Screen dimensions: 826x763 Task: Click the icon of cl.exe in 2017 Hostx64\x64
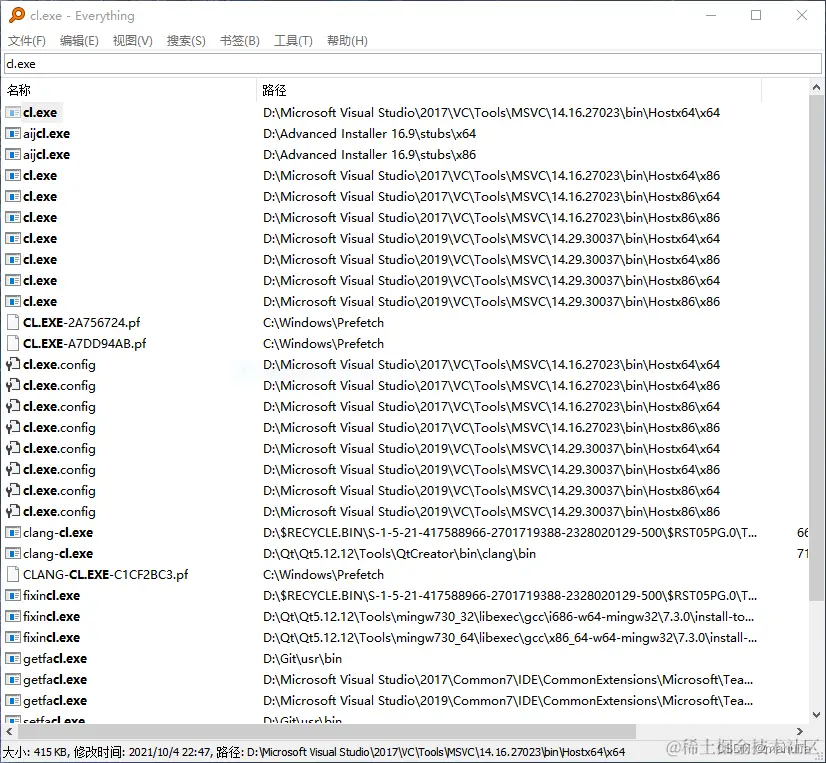click(13, 112)
